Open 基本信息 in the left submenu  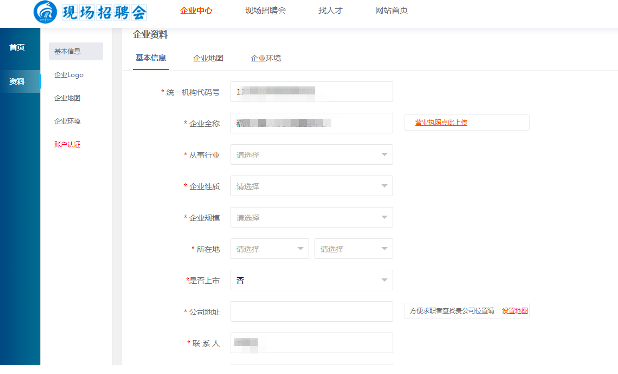tap(76, 51)
